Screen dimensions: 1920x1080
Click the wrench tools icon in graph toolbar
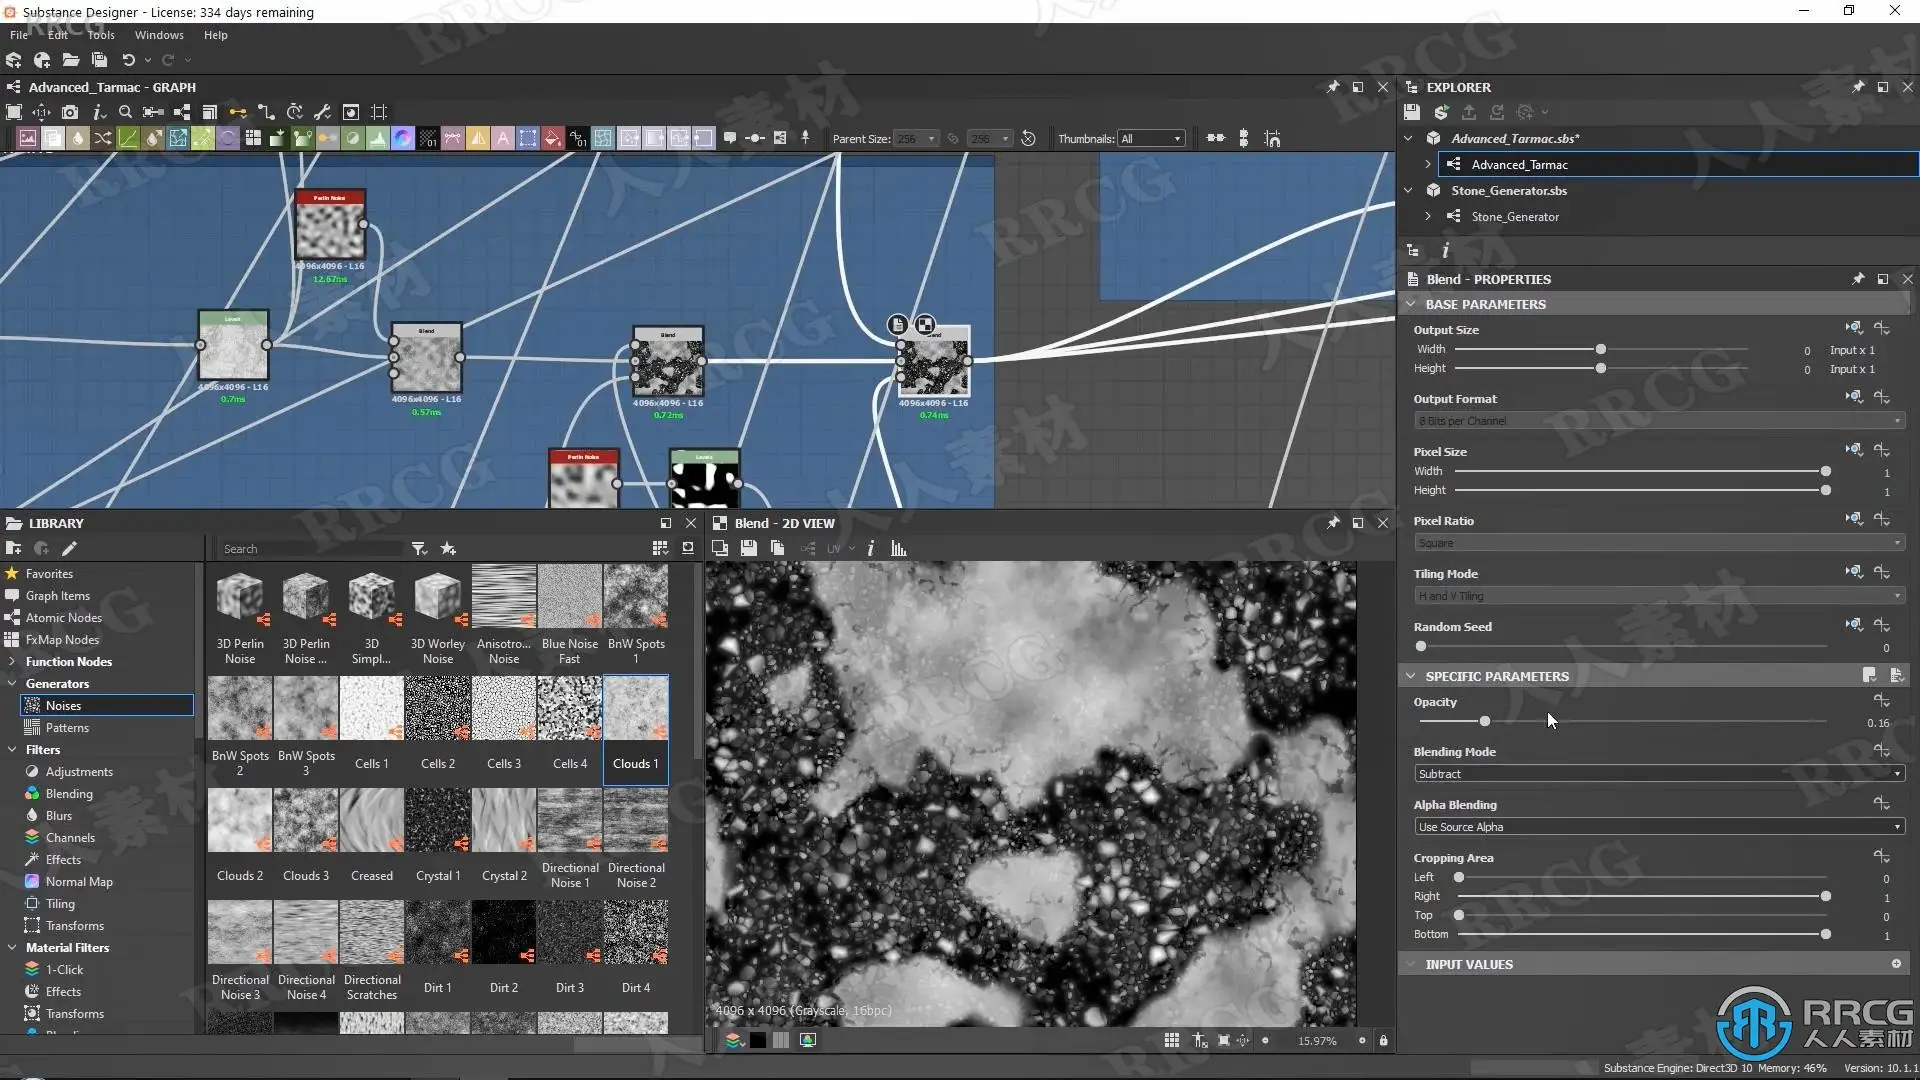pyautogui.click(x=322, y=112)
